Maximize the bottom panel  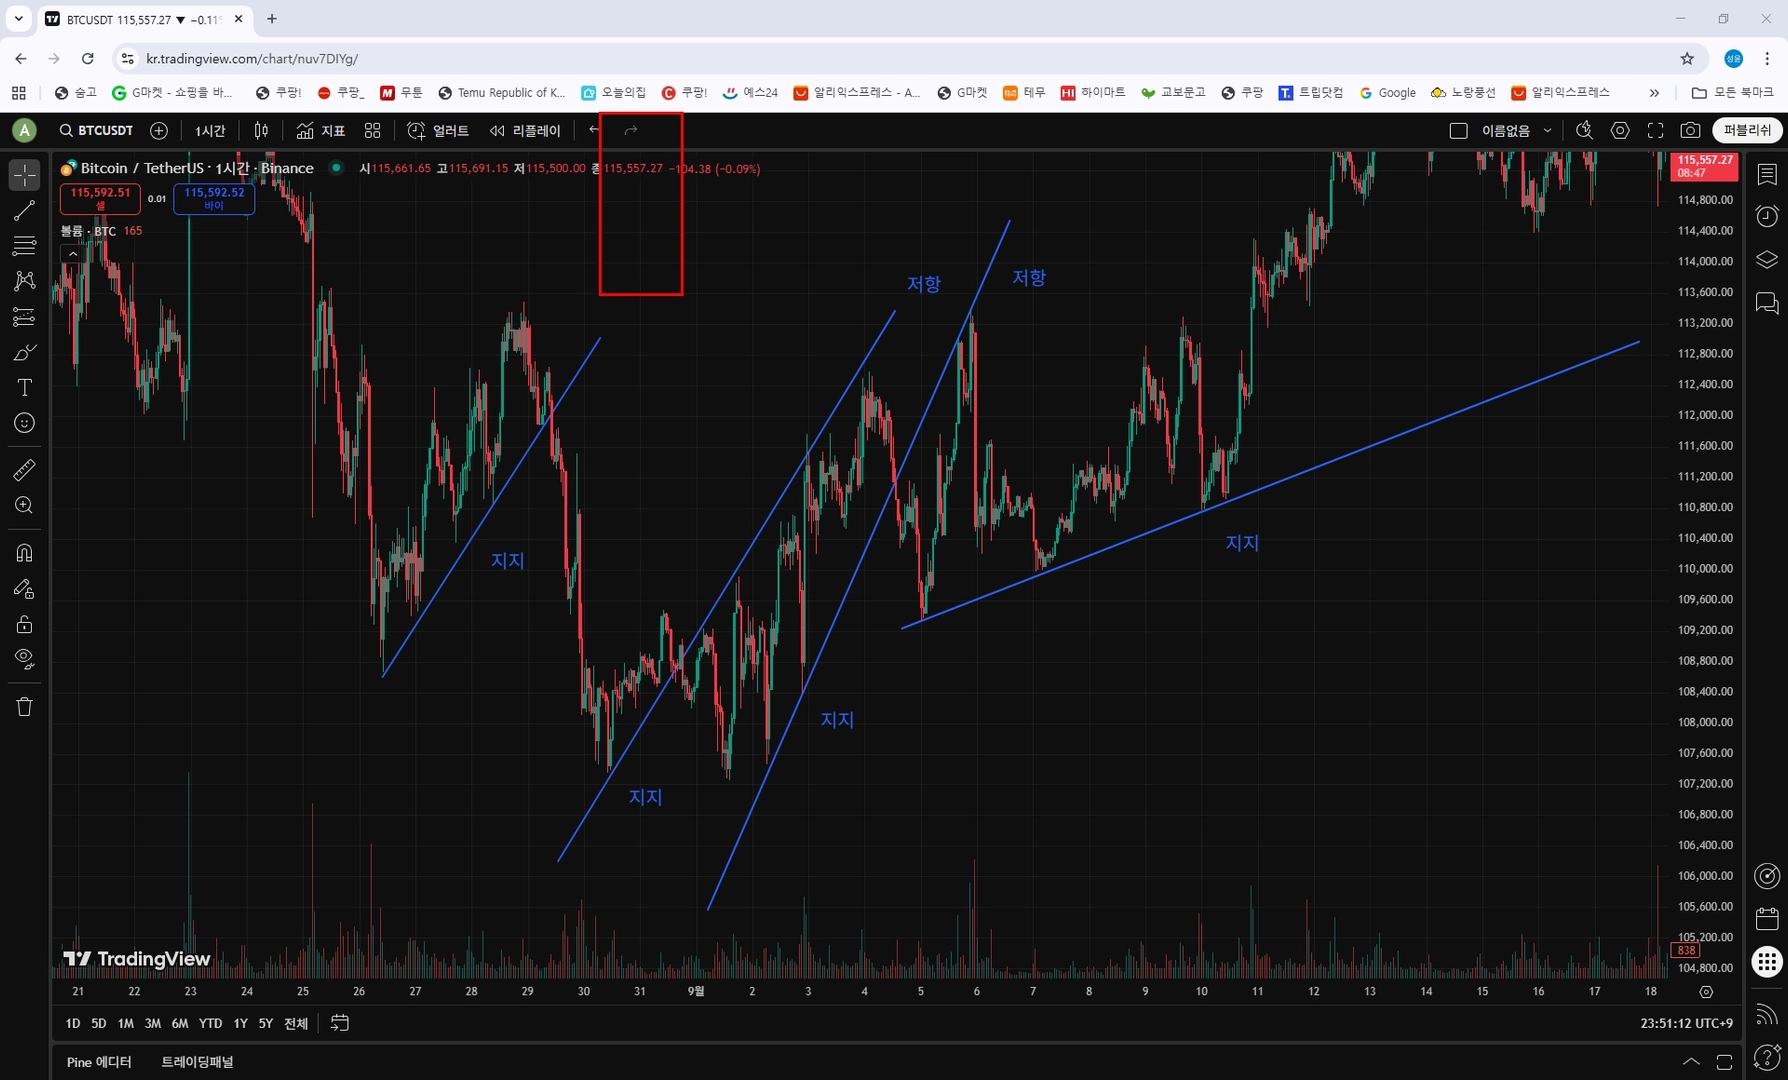(x=1724, y=1062)
